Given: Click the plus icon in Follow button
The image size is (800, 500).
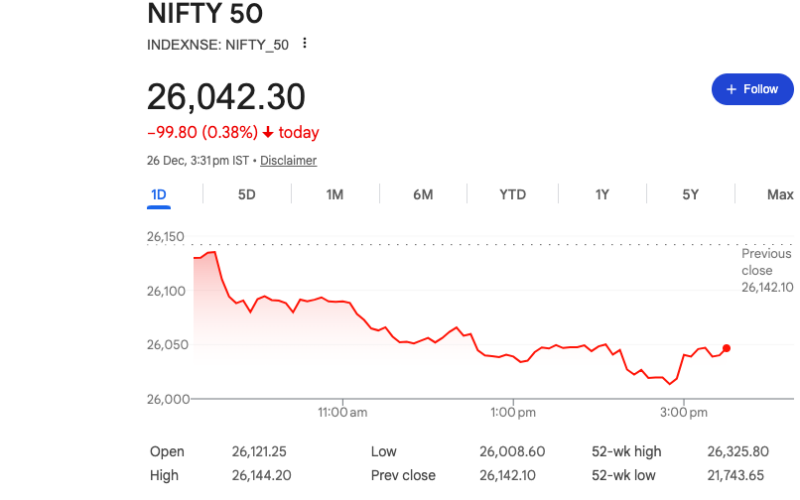Looking at the screenshot, I should click(731, 89).
